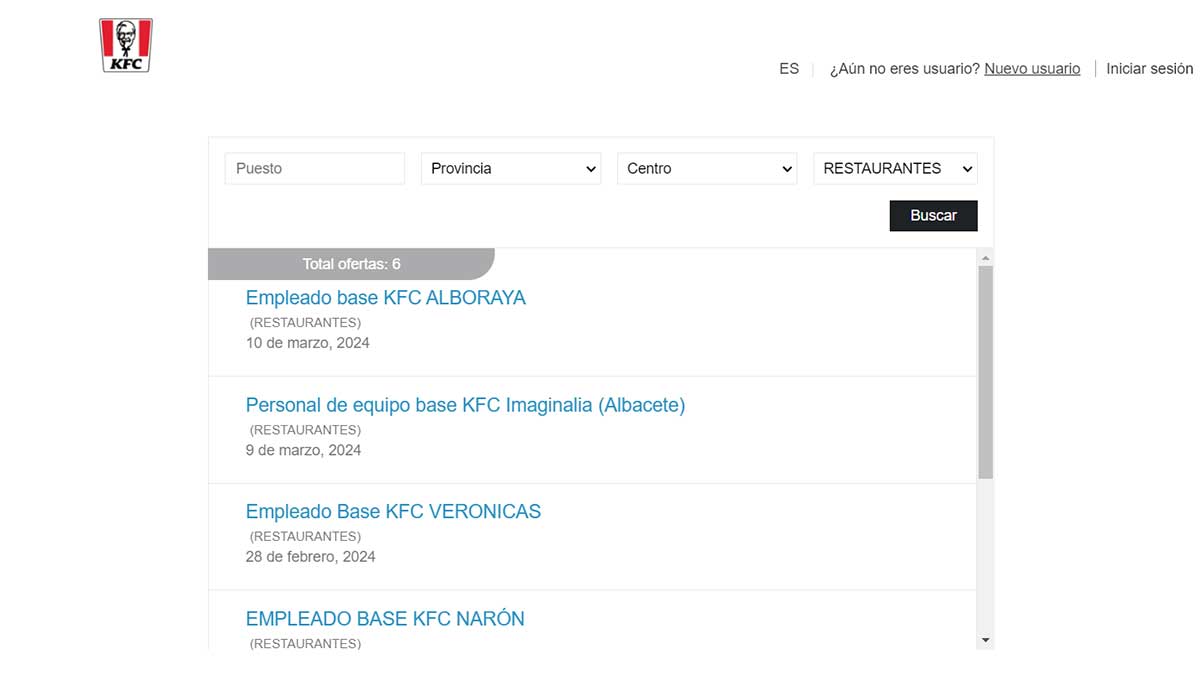Open EMPLEADO BASE KFC NARÓN offer

pyautogui.click(x=385, y=619)
